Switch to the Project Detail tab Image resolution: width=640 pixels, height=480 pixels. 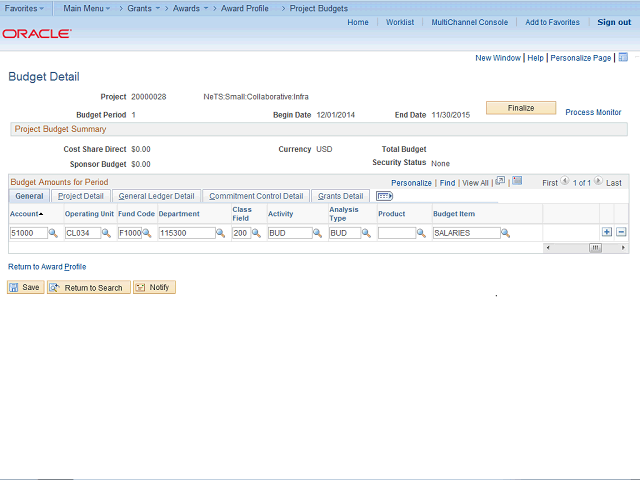tap(80, 196)
